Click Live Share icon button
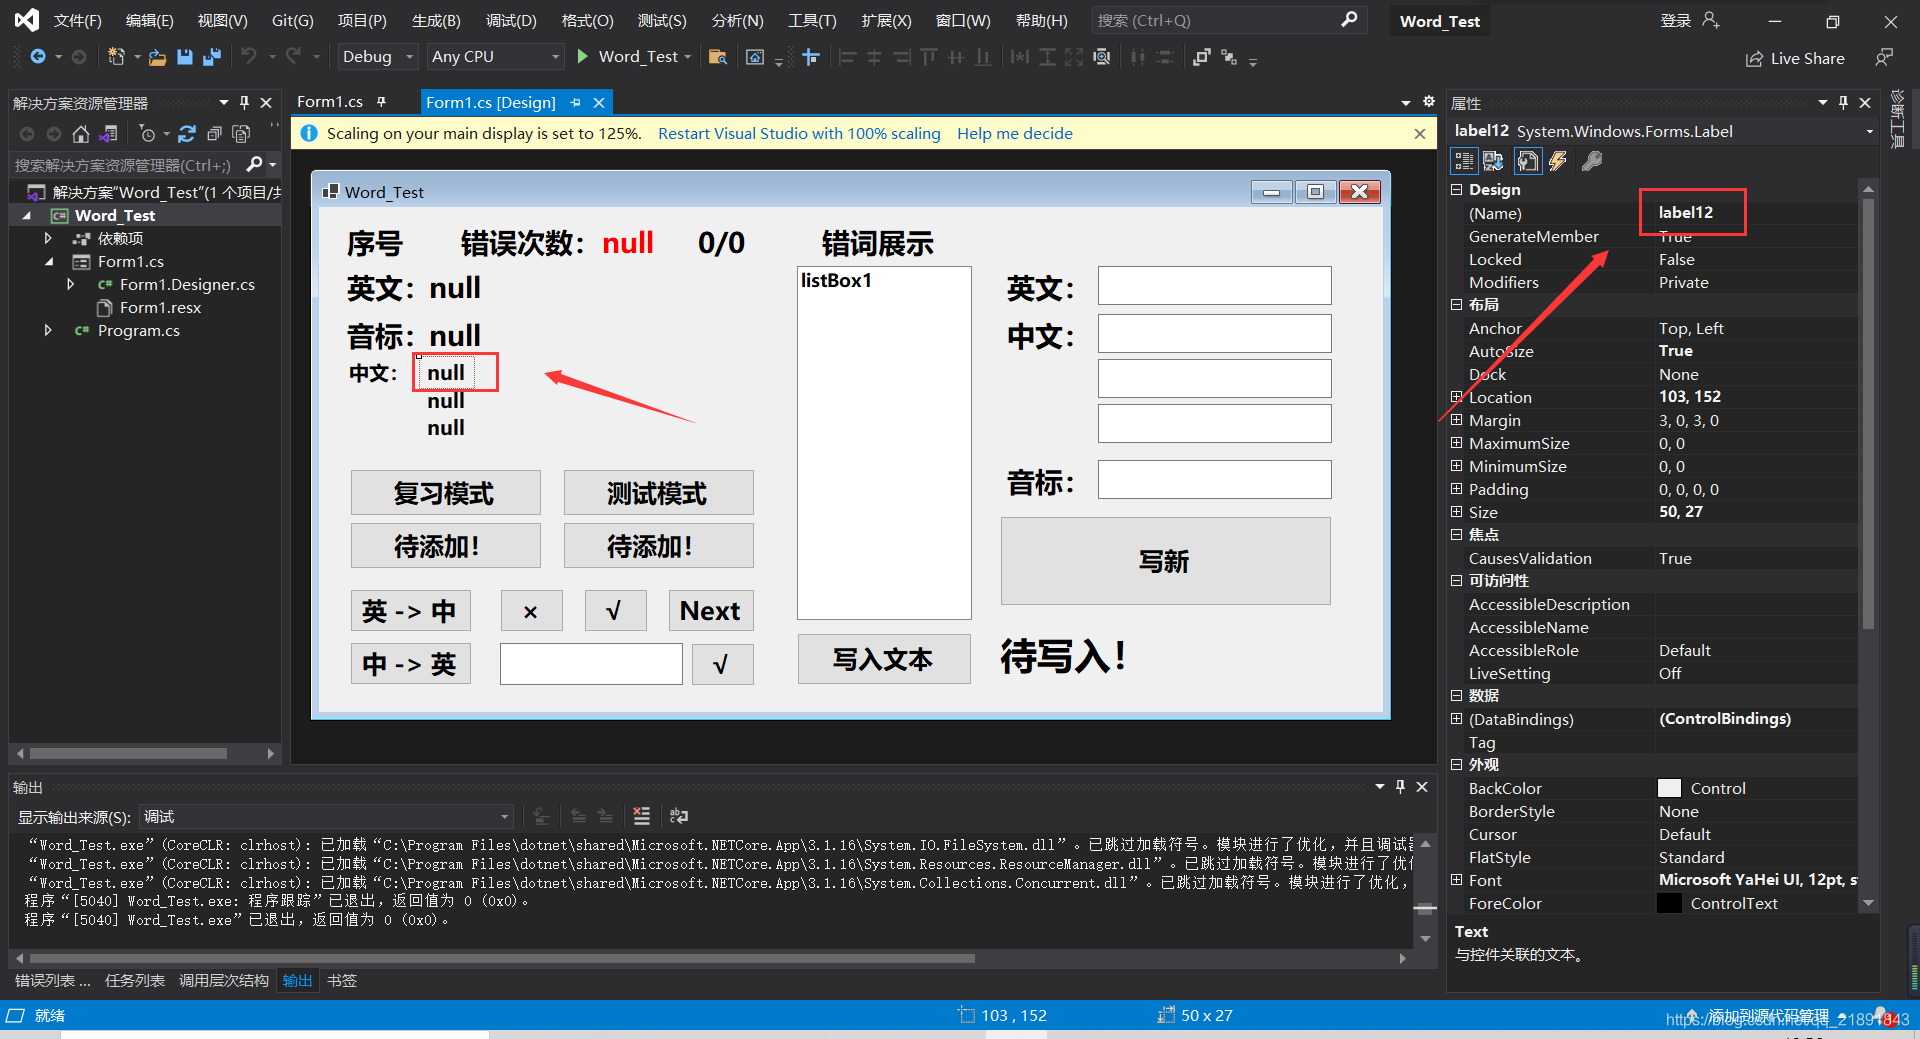The image size is (1920, 1039). tap(1795, 58)
